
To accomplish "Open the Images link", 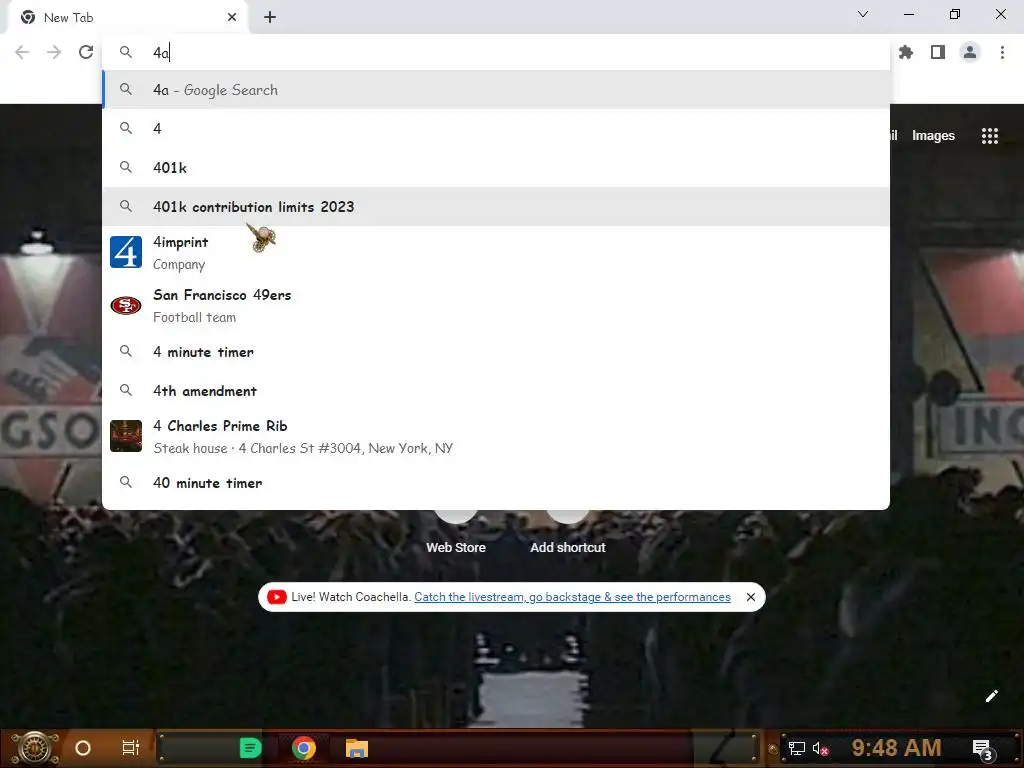I will [933, 135].
